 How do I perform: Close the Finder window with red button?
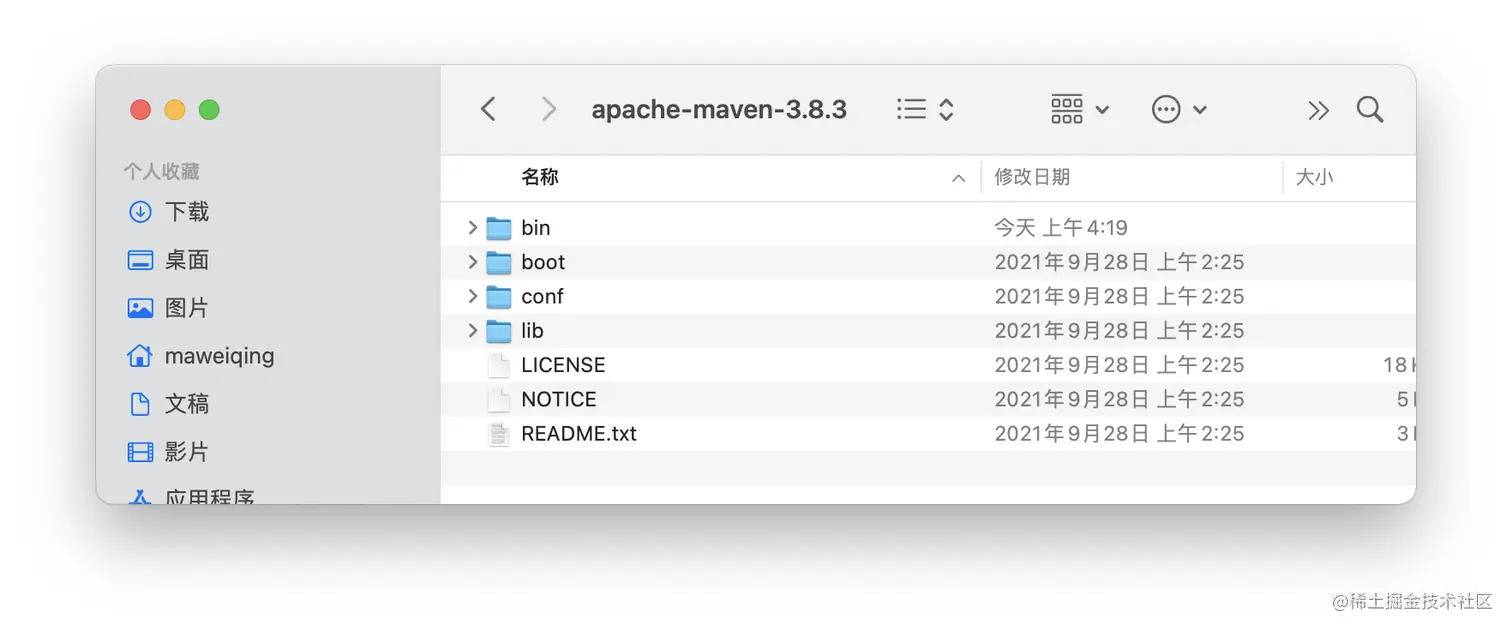[141, 110]
